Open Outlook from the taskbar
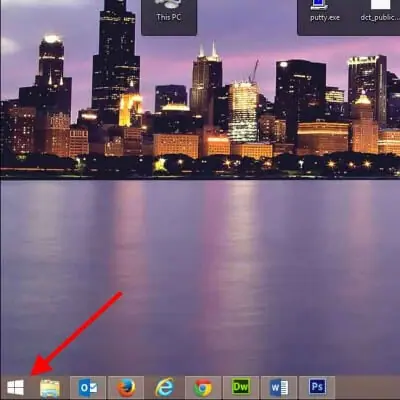This screenshot has width=400, height=400. click(x=88, y=388)
